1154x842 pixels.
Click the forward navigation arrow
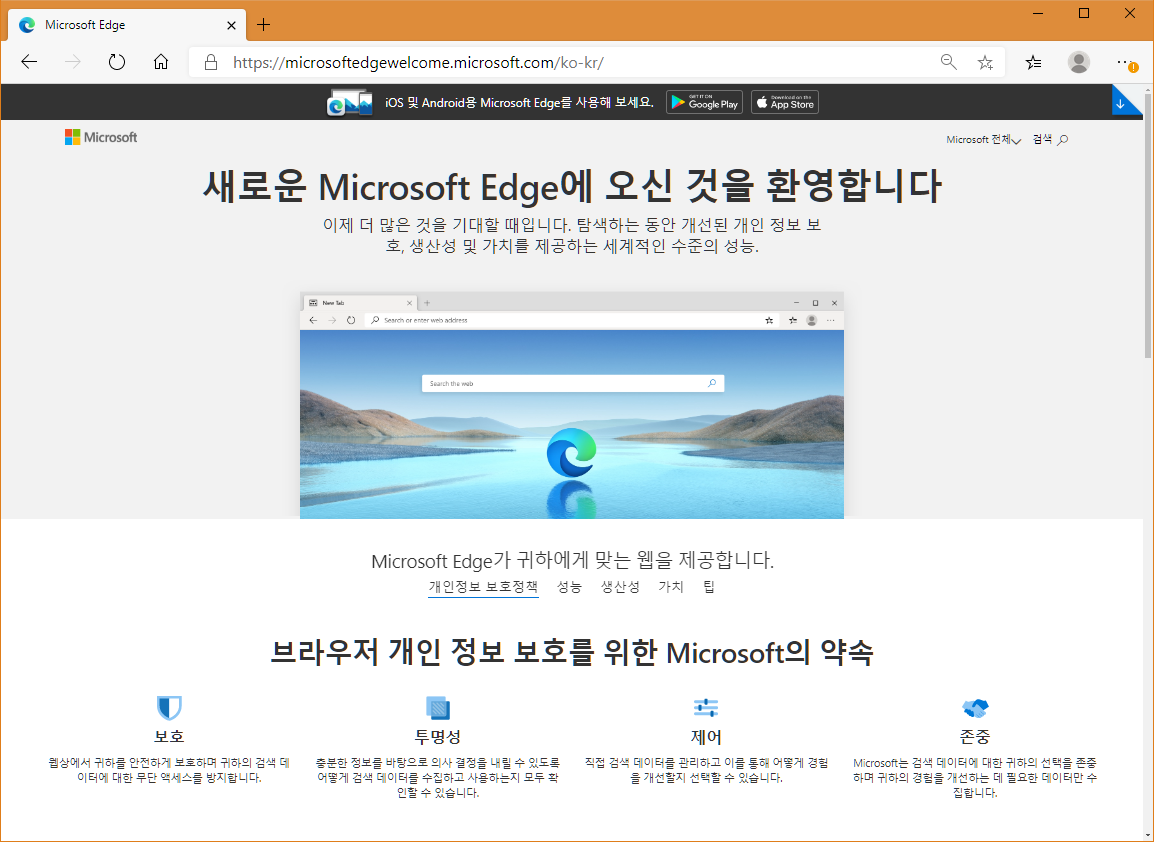click(x=73, y=63)
